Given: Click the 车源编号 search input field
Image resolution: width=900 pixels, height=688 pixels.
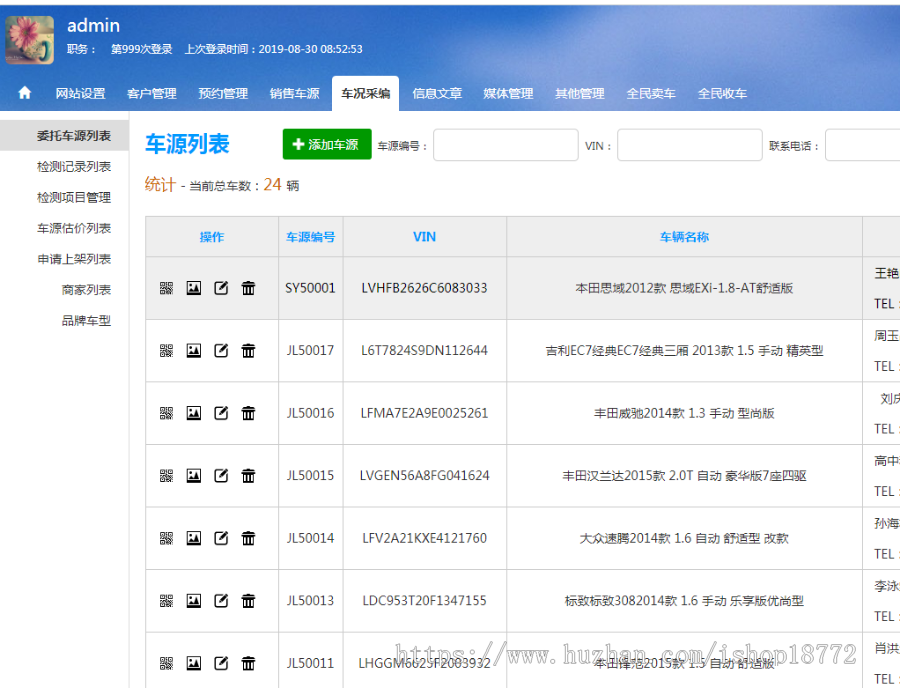Looking at the screenshot, I should tap(505, 144).
